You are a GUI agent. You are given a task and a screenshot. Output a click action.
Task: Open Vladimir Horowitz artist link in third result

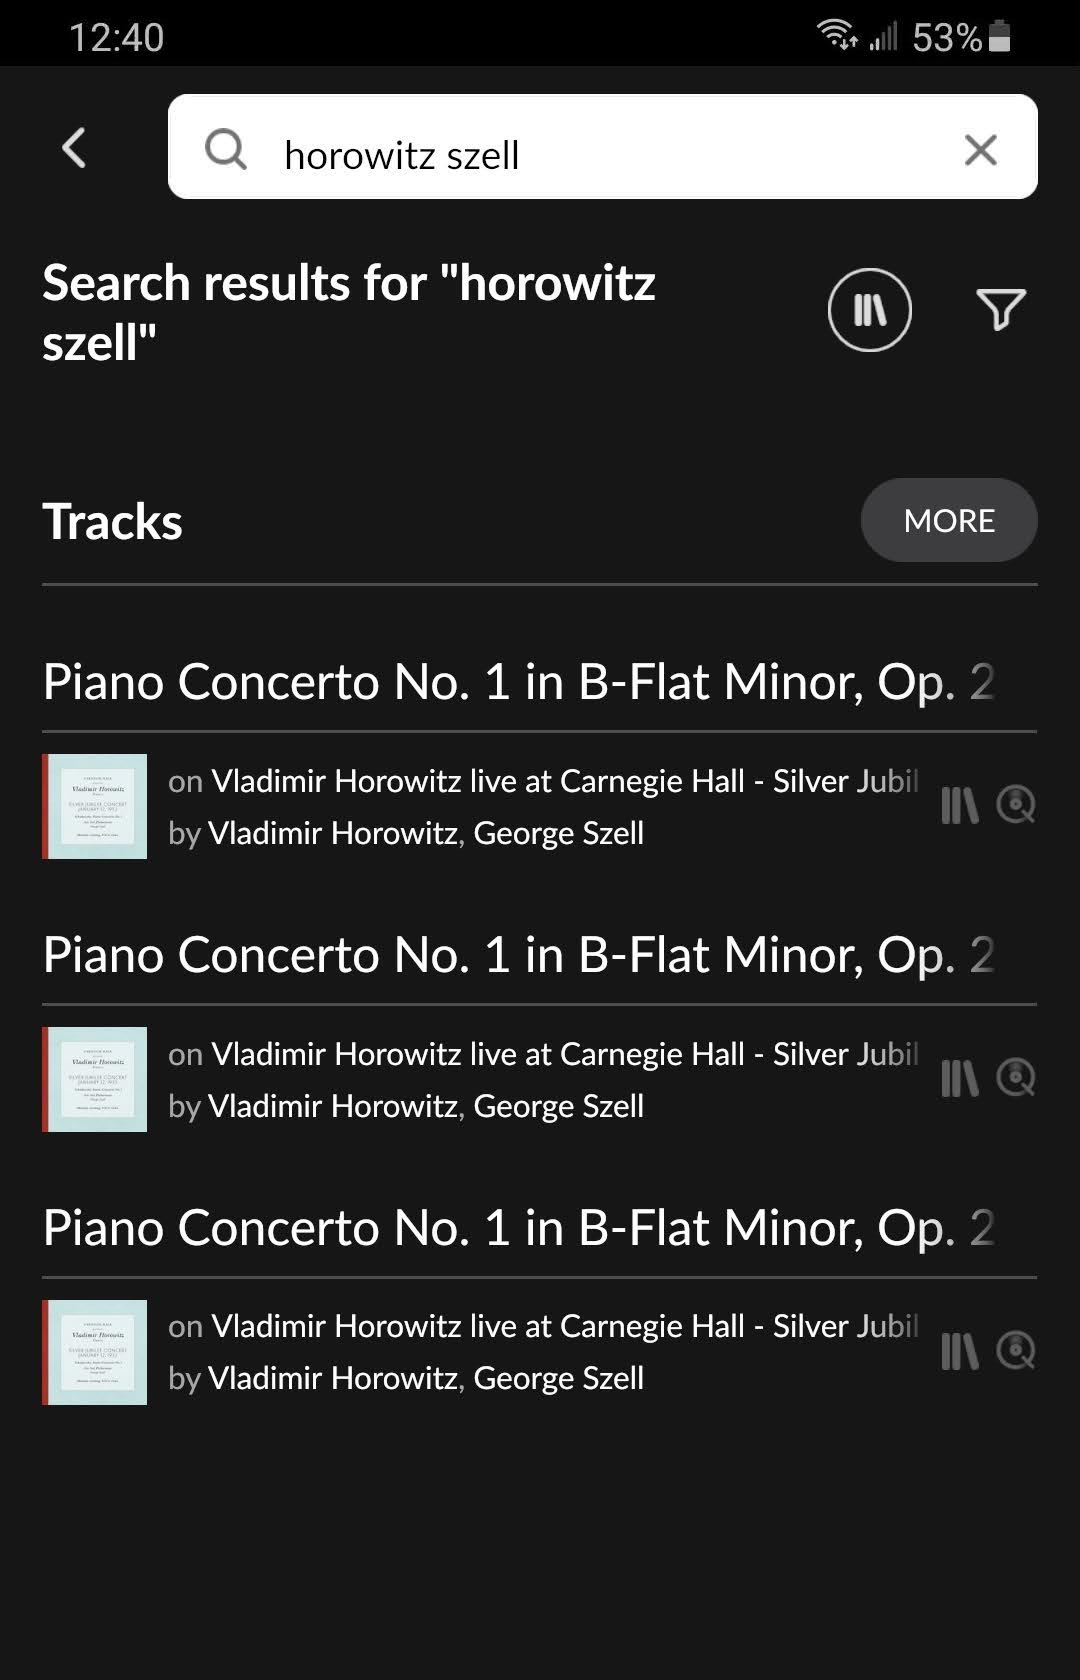(333, 1378)
